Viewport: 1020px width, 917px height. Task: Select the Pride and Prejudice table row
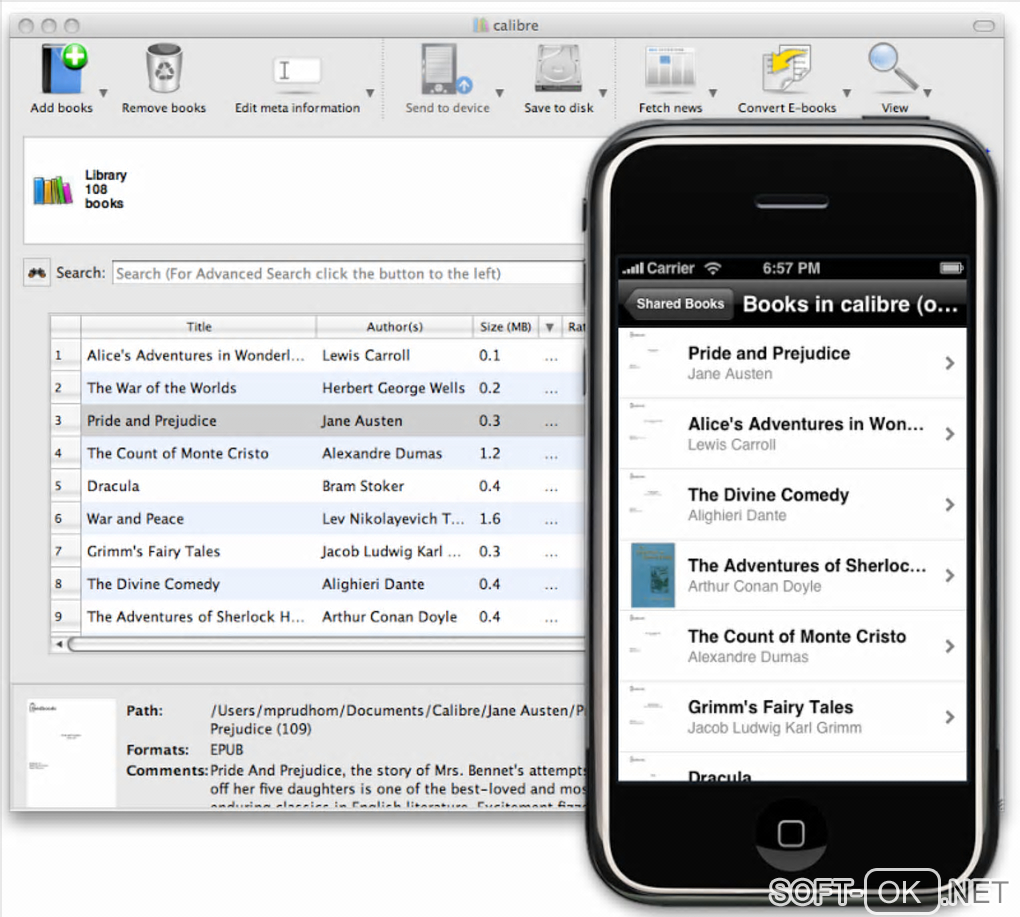[x=319, y=420]
